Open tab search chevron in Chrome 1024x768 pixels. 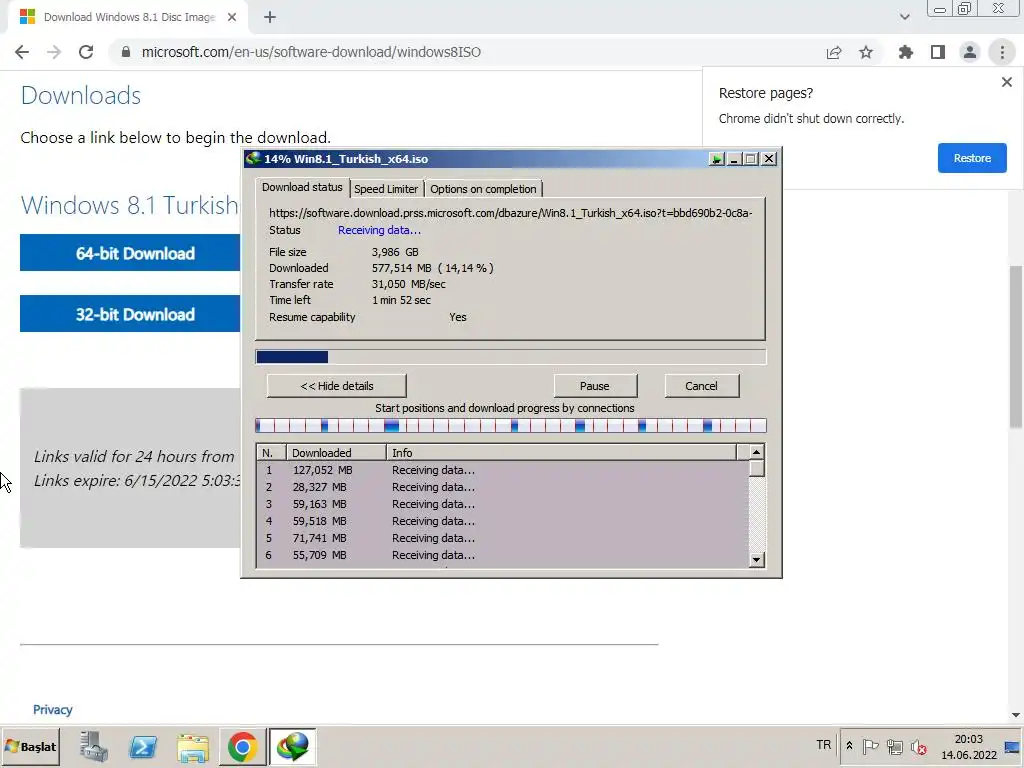(904, 17)
